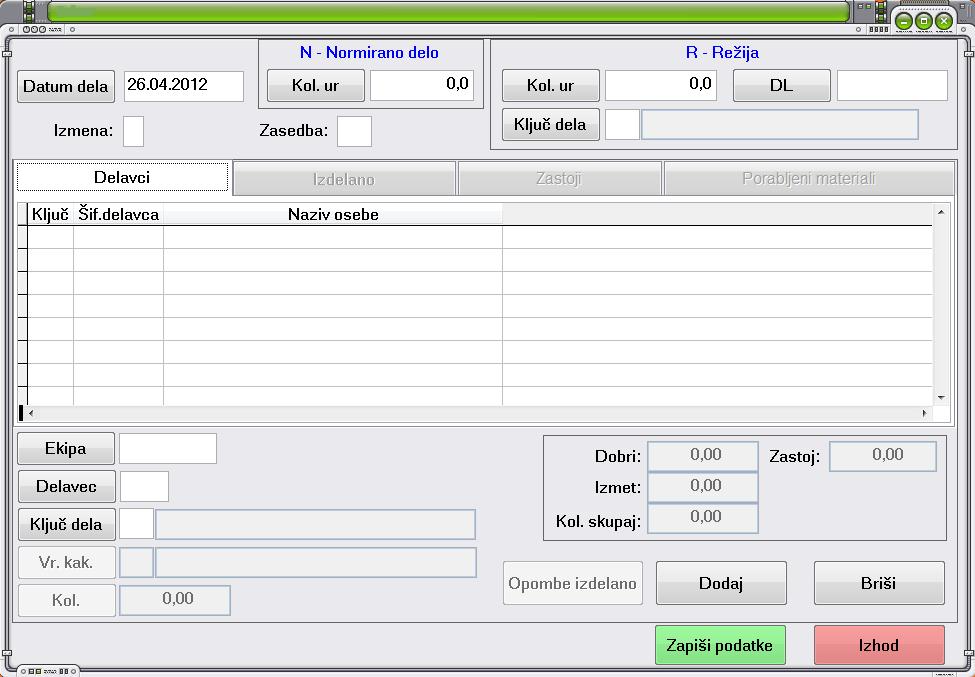Image resolution: width=975 pixels, height=677 pixels.
Task: Open the Delavec lookup button
Action: pyautogui.click(x=67, y=486)
